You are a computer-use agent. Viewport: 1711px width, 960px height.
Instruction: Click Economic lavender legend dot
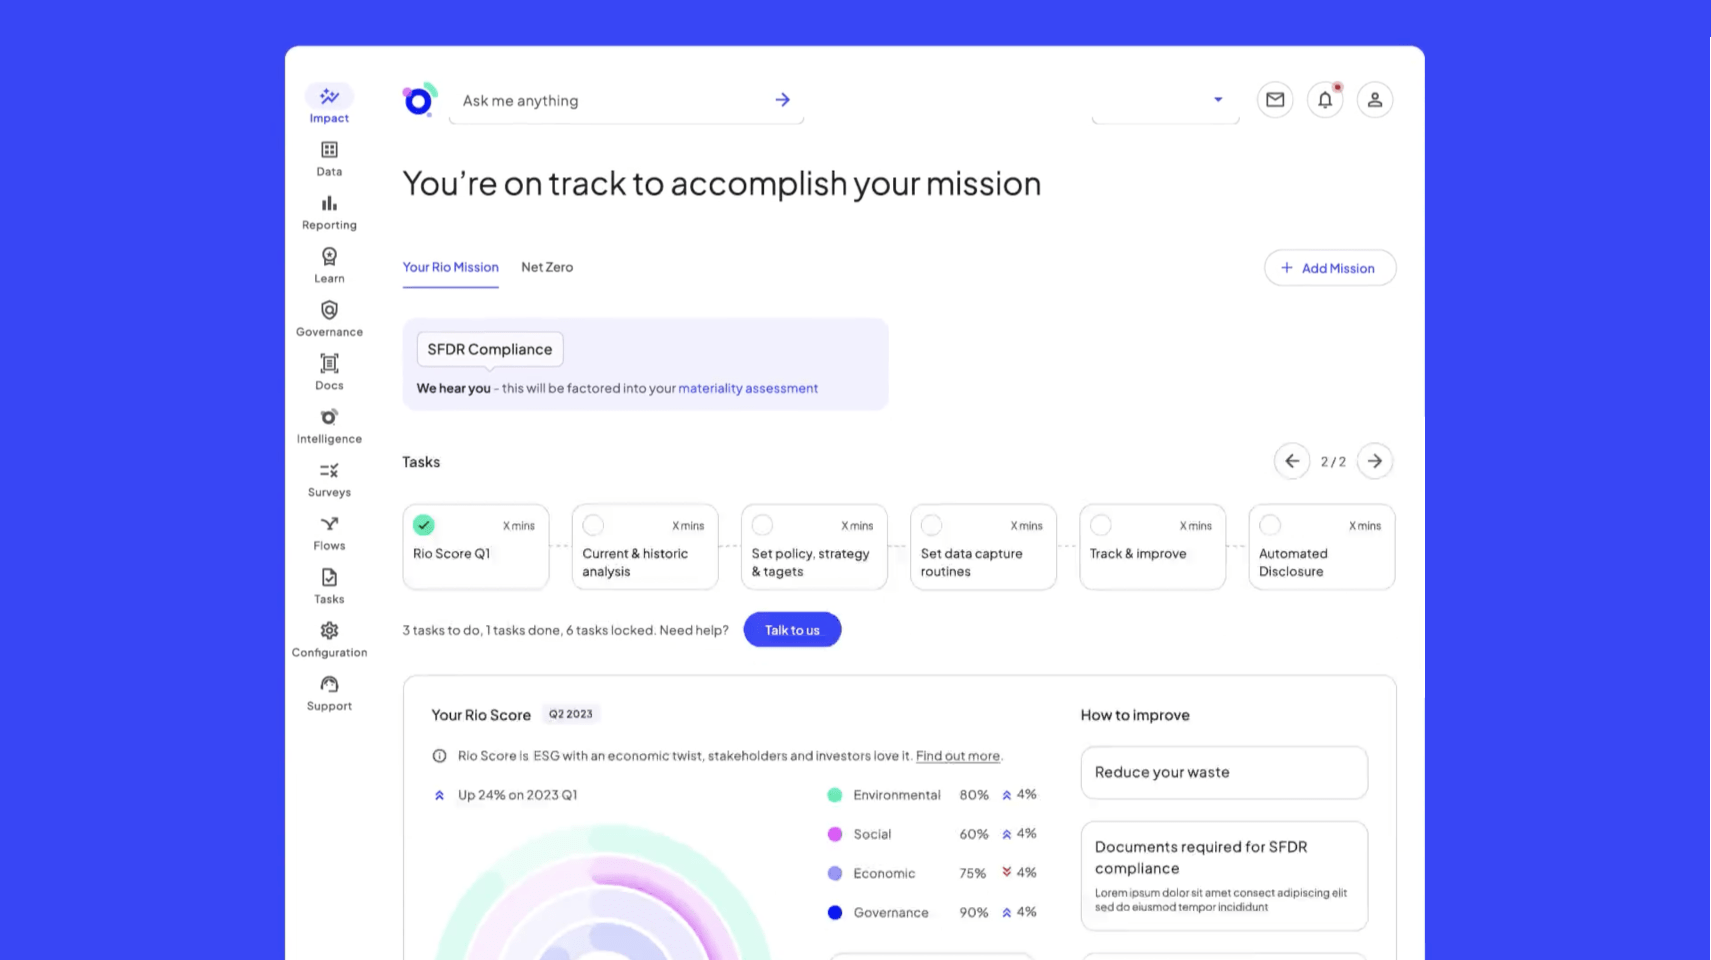point(834,873)
